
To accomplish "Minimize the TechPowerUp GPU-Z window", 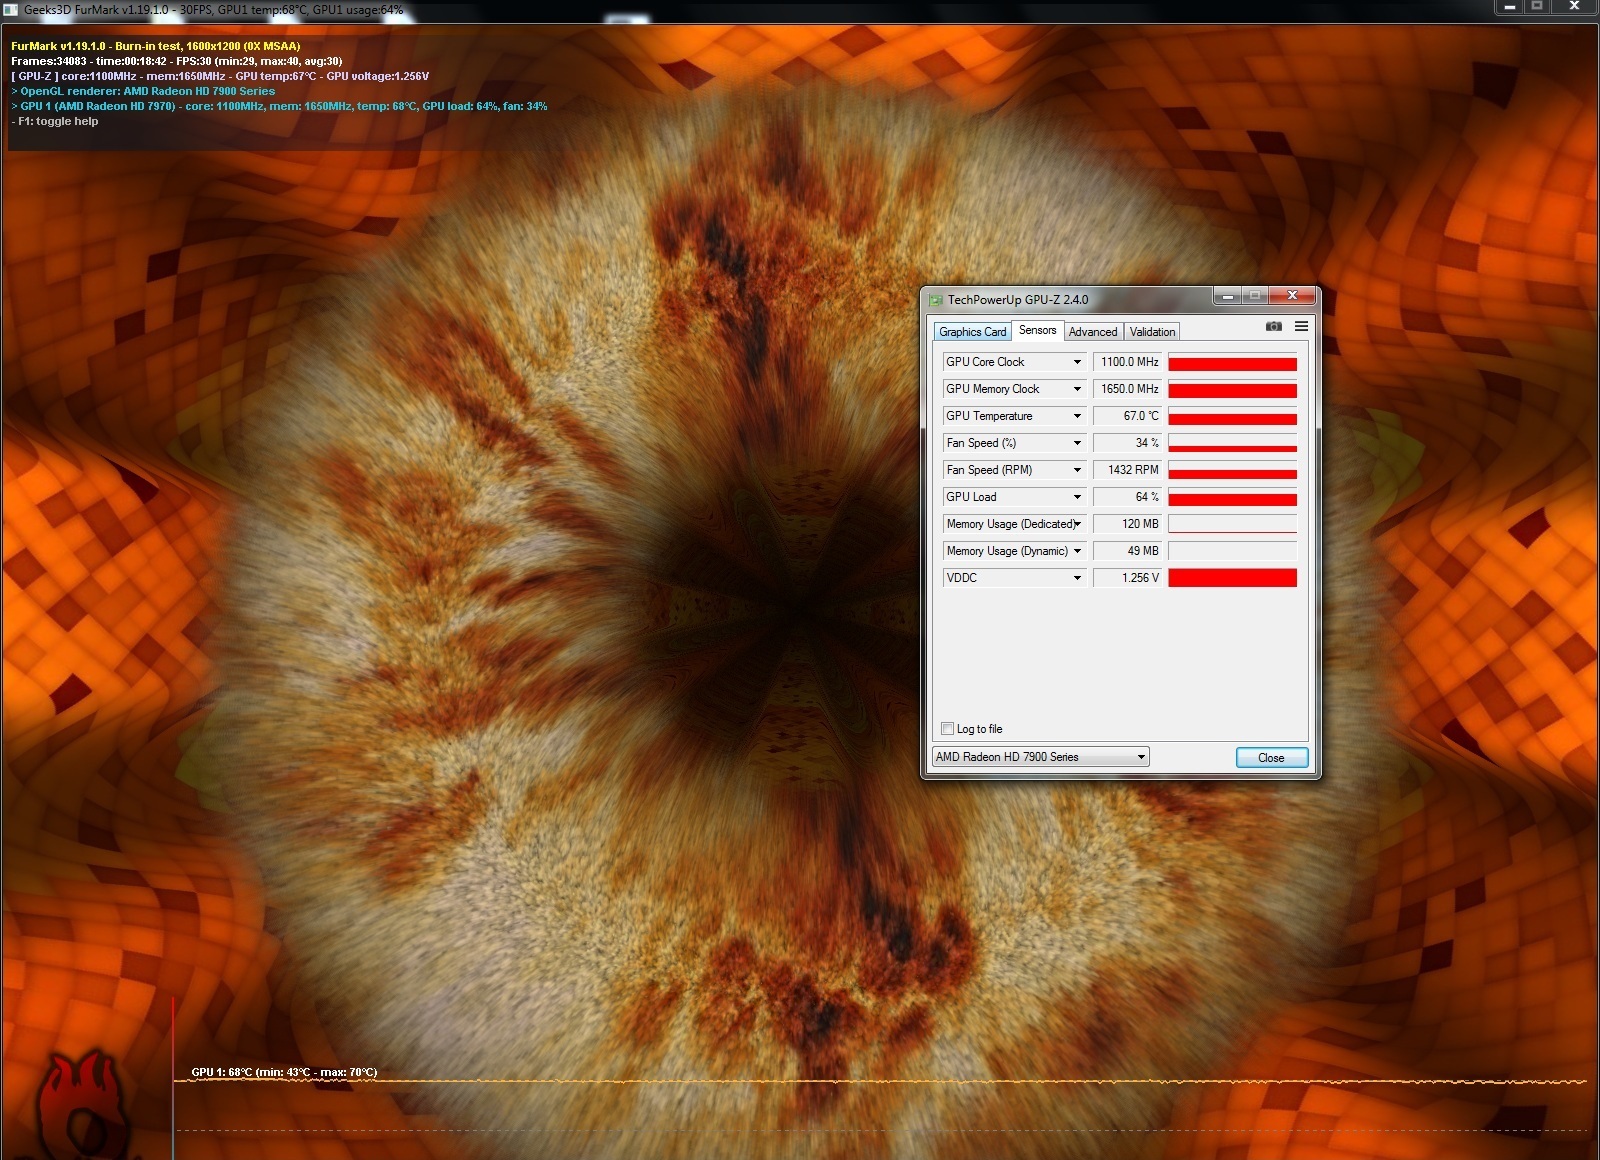I will 1227,296.
